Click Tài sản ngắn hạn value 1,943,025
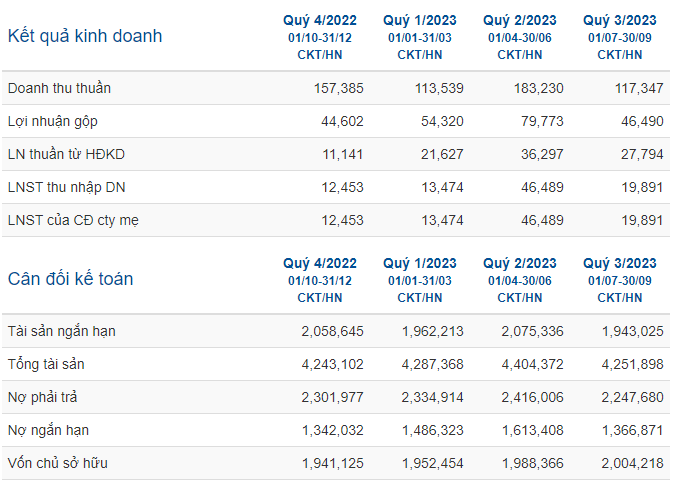The width and height of the screenshot is (673, 483). 633,331
